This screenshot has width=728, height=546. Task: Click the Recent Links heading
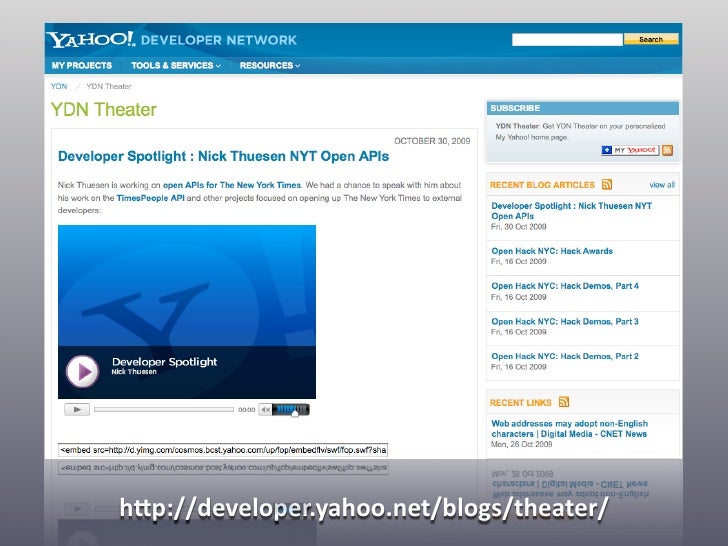pyautogui.click(x=520, y=403)
